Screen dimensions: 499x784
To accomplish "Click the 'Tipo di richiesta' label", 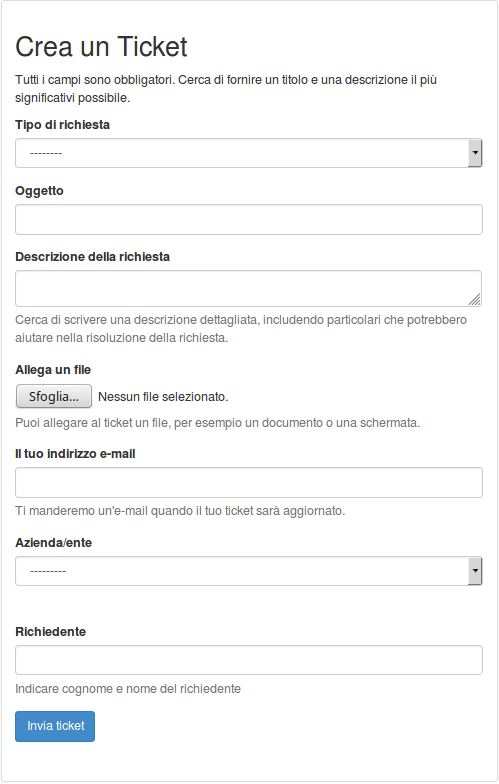I will coord(62,124).
